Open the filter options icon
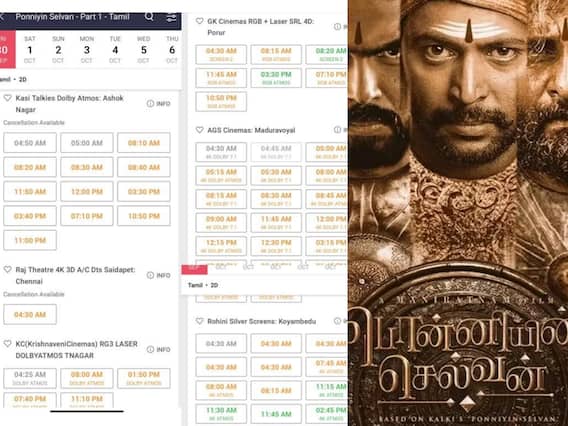 click(171, 17)
